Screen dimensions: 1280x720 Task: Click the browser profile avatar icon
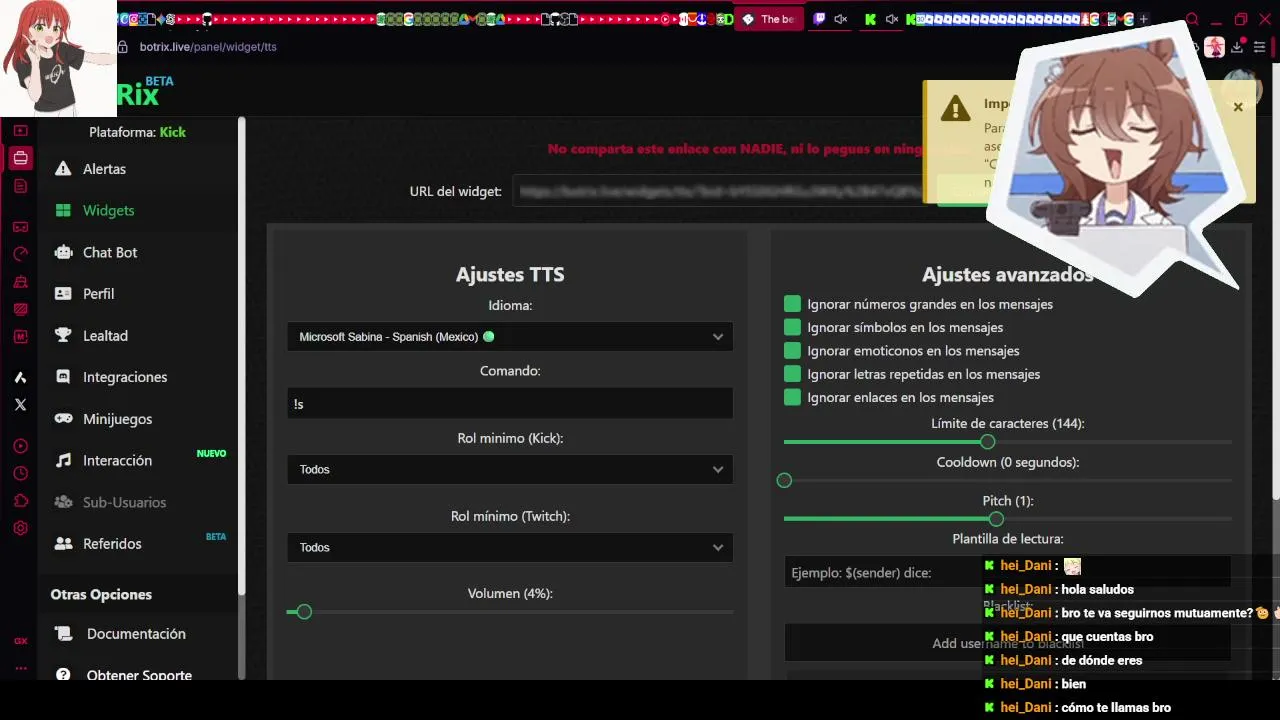1215,47
